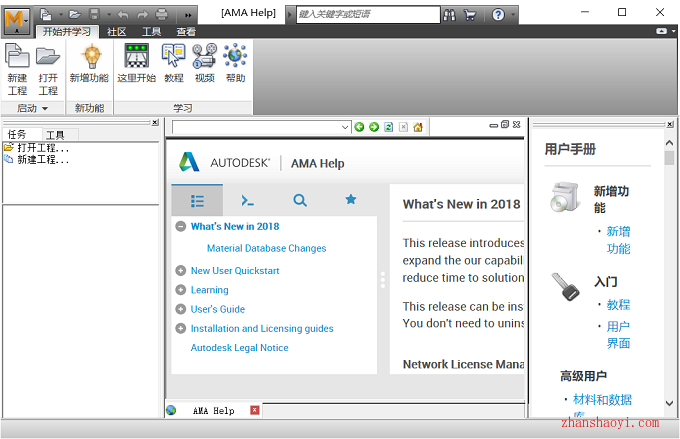
Task: Close the left task panel
Action: coord(155,122)
